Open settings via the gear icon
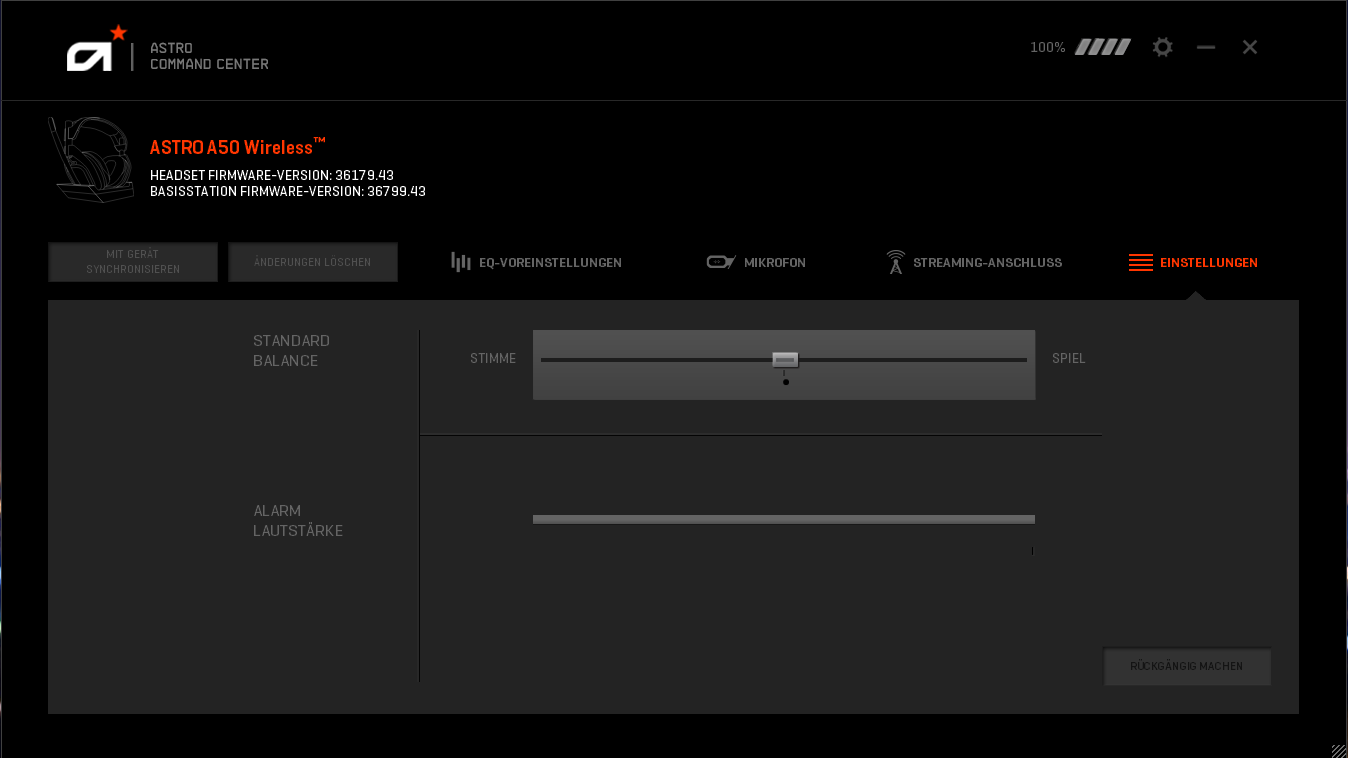 click(1162, 47)
